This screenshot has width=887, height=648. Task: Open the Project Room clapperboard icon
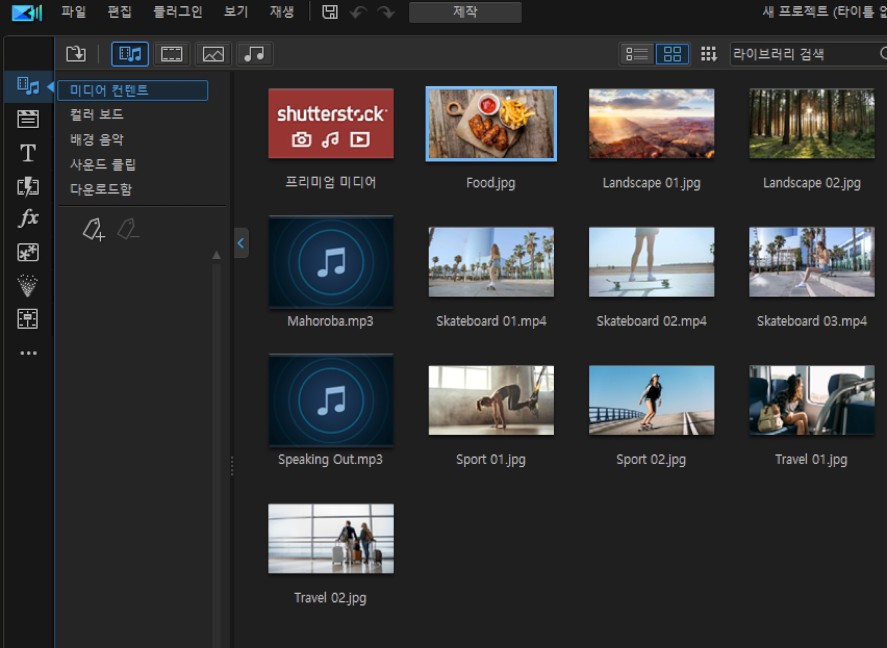(x=28, y=119)
